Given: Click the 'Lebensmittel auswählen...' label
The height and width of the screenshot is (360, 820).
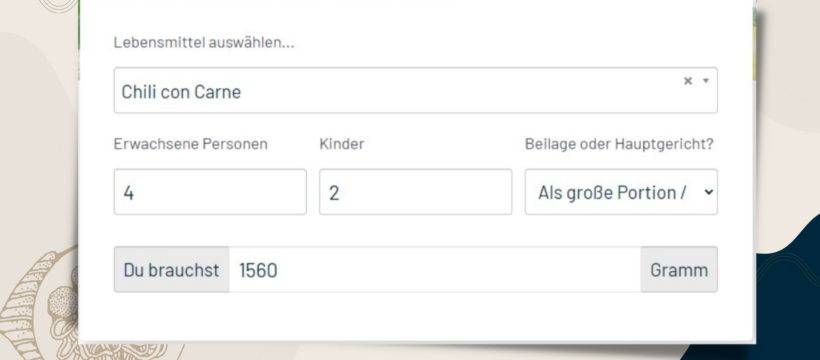Looking at the screenshot, I should coord(204,42).
